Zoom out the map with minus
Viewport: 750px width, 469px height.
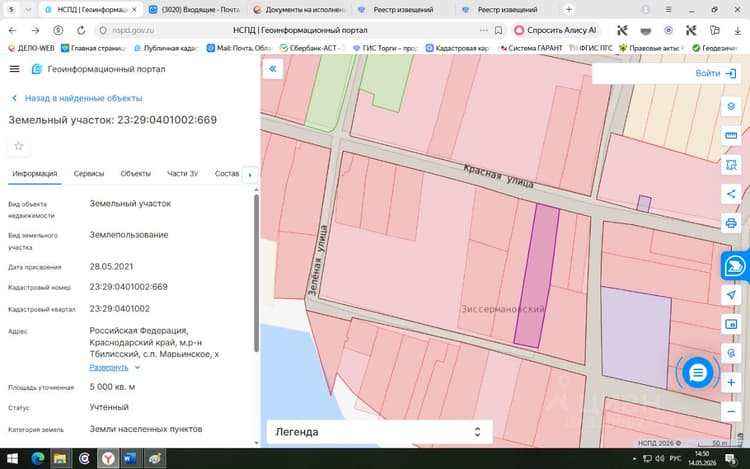[731, 412]
